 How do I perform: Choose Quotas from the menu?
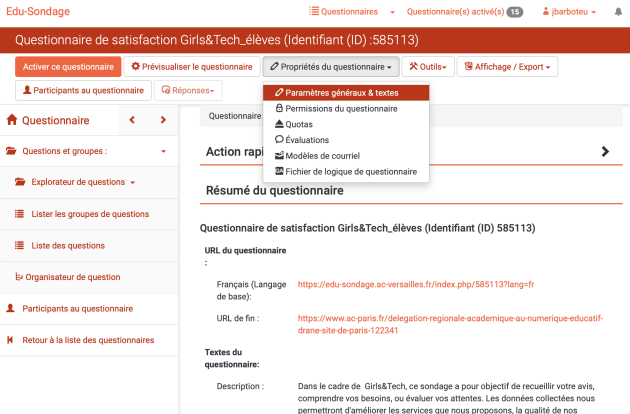[346, 124]
